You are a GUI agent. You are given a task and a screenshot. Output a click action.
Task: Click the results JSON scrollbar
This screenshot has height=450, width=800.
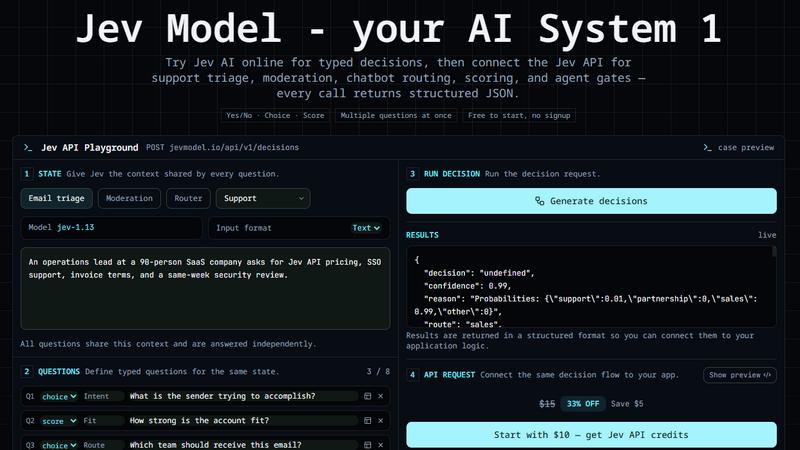click(x=773, y=252)
